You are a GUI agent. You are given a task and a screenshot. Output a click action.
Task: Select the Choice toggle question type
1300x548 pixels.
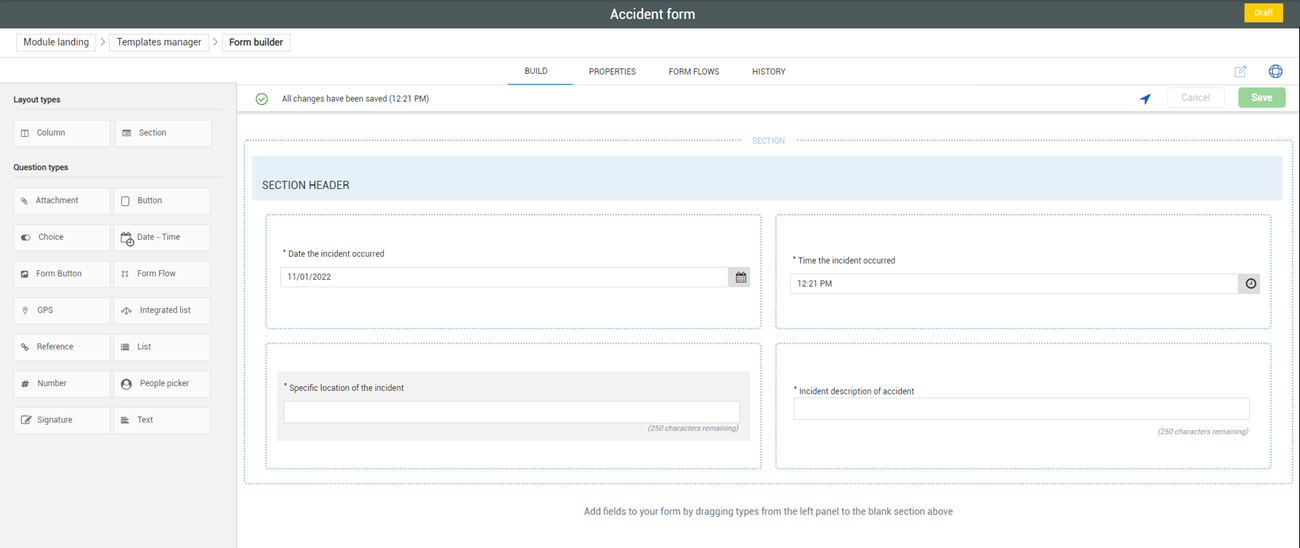[x=61, y=238]
